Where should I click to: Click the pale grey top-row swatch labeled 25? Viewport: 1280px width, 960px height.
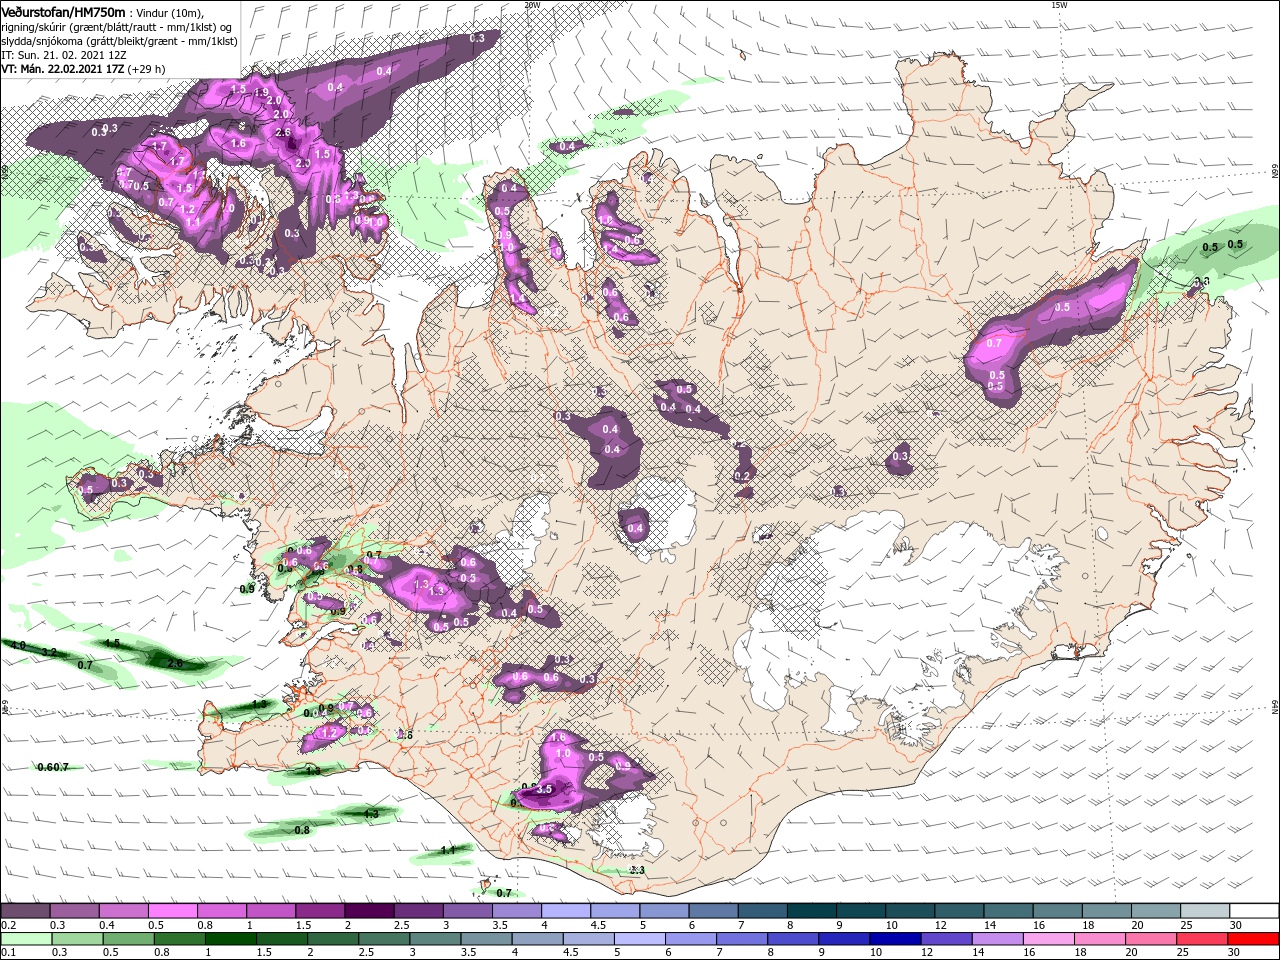click(x=1205, y=911)
